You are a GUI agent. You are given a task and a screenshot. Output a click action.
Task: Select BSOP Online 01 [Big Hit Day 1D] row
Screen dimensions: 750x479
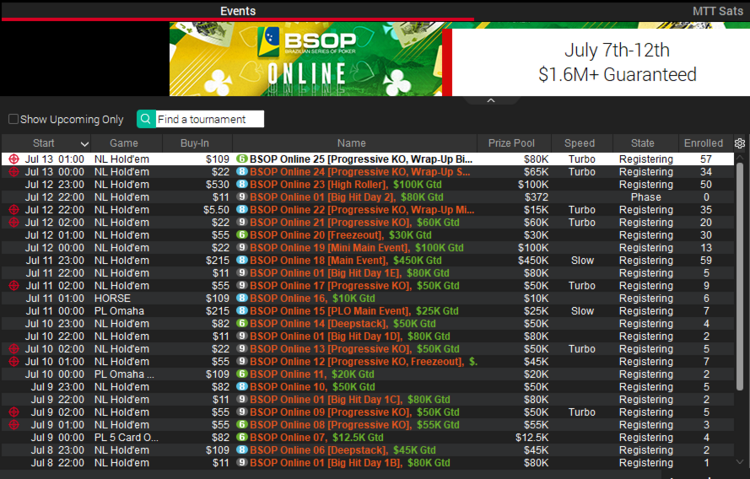coord(367,336)
